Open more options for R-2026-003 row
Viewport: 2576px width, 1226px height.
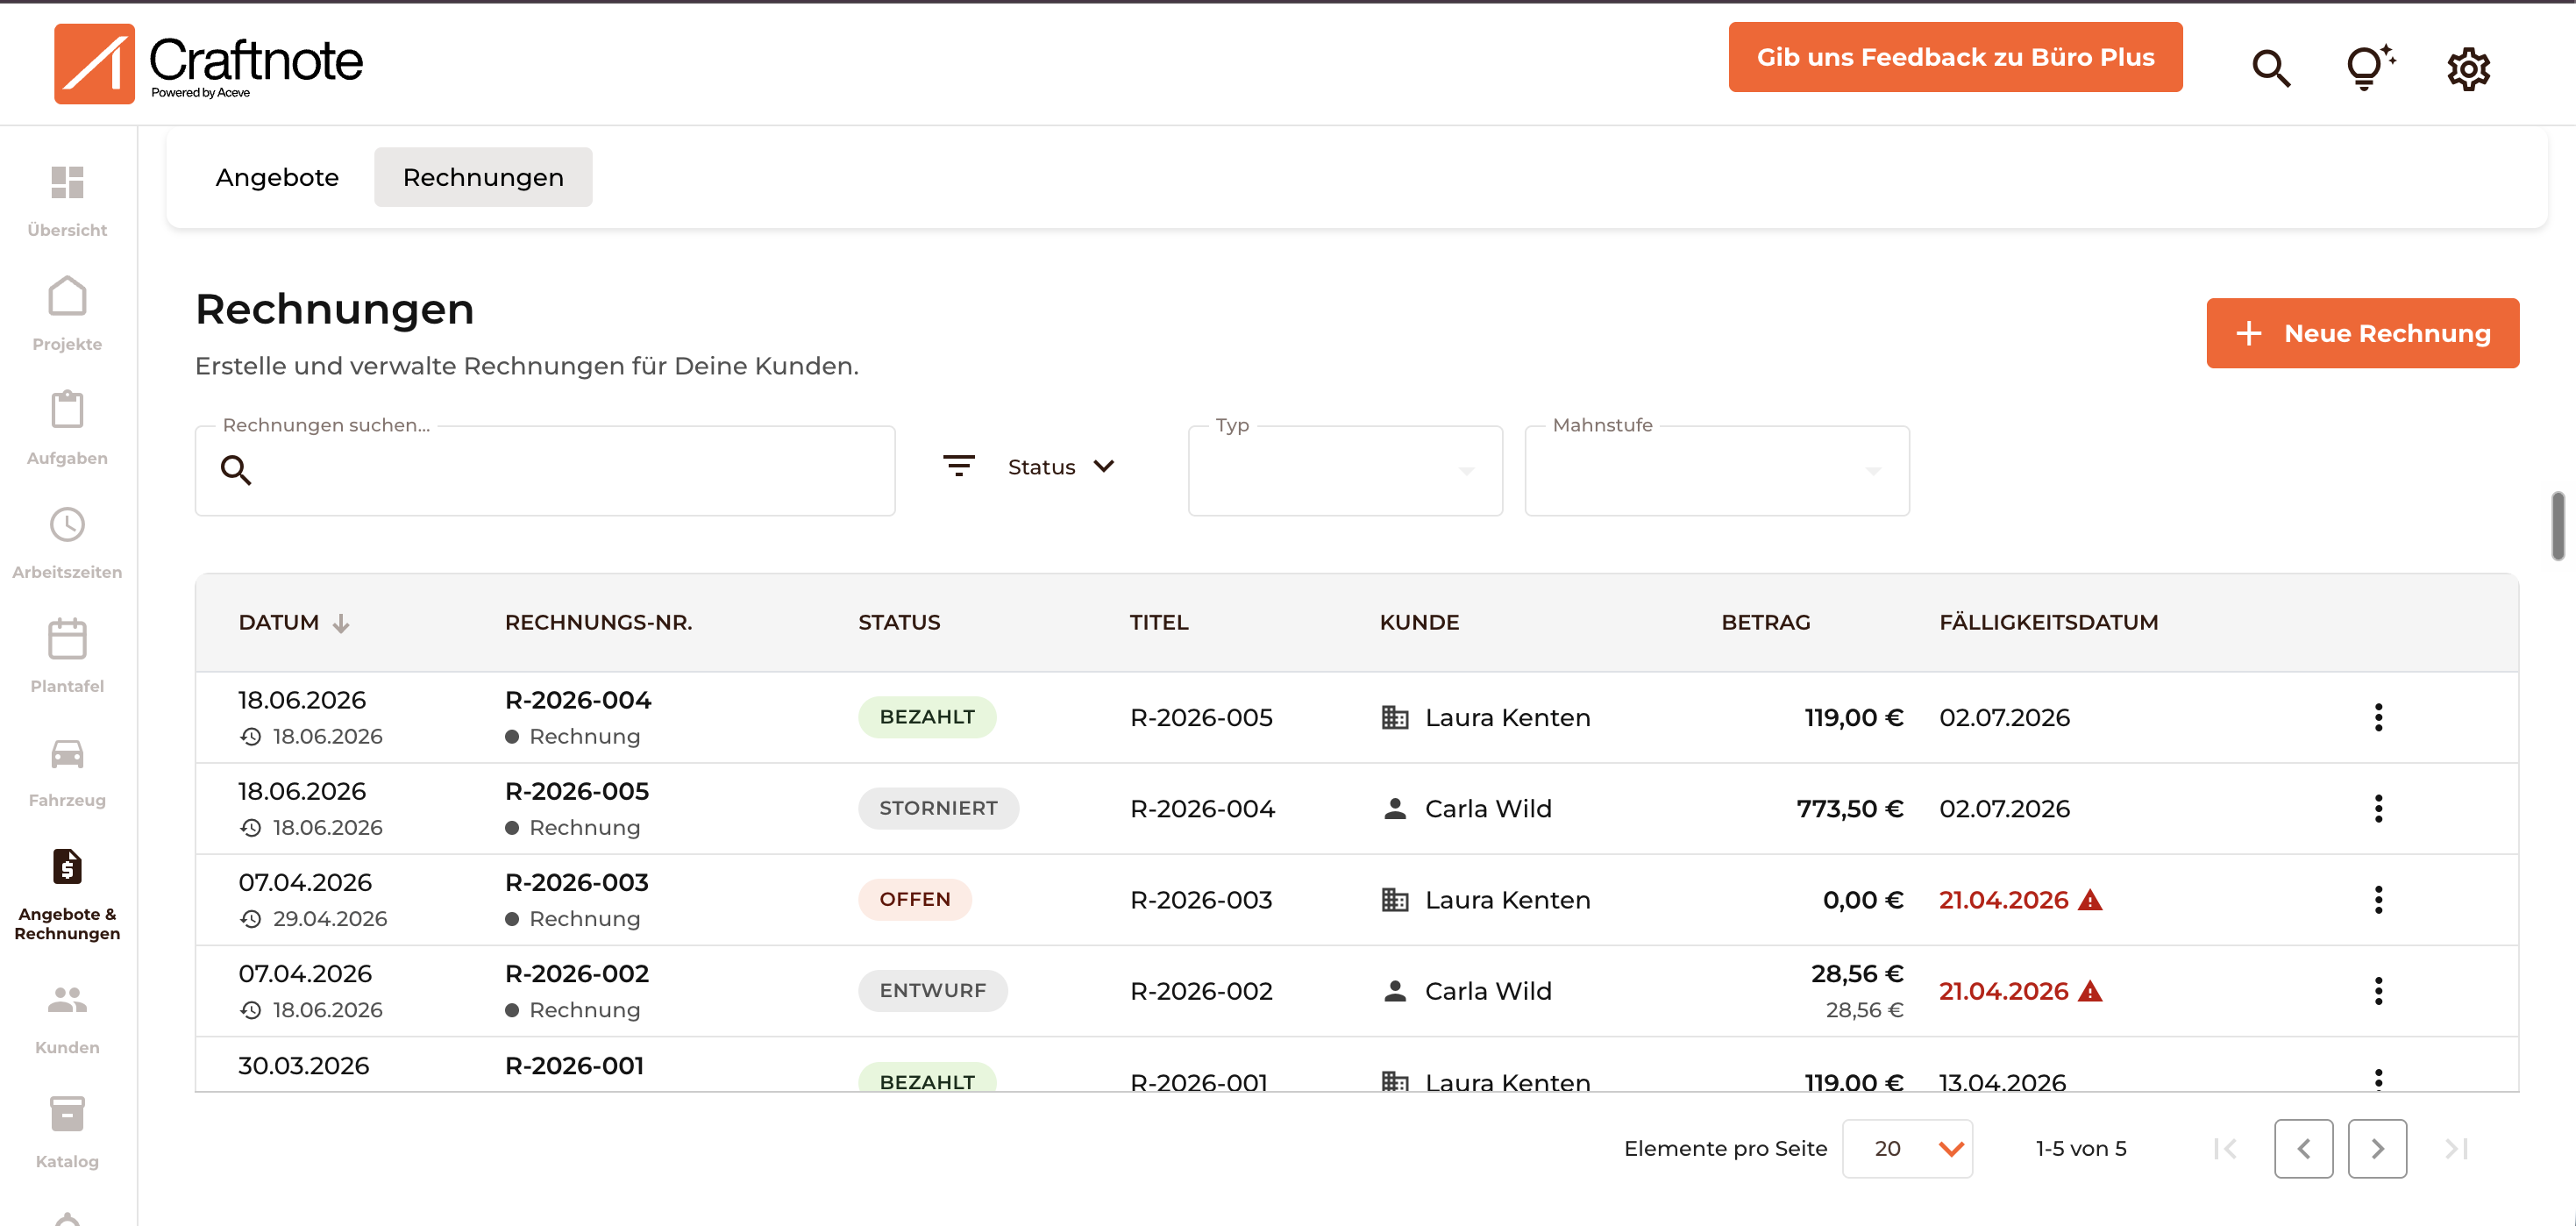click(2378, 899)
